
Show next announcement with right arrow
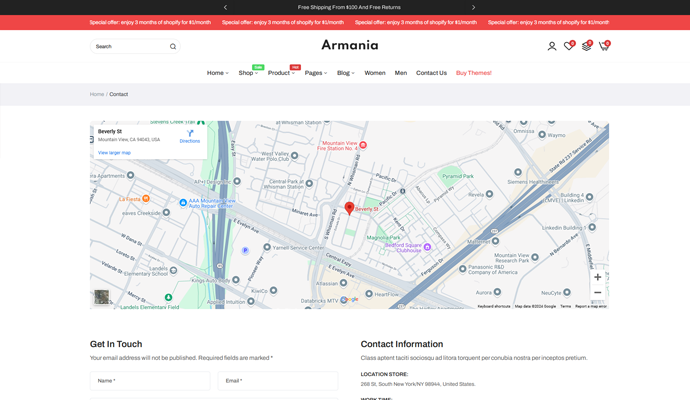pos(473,7)
